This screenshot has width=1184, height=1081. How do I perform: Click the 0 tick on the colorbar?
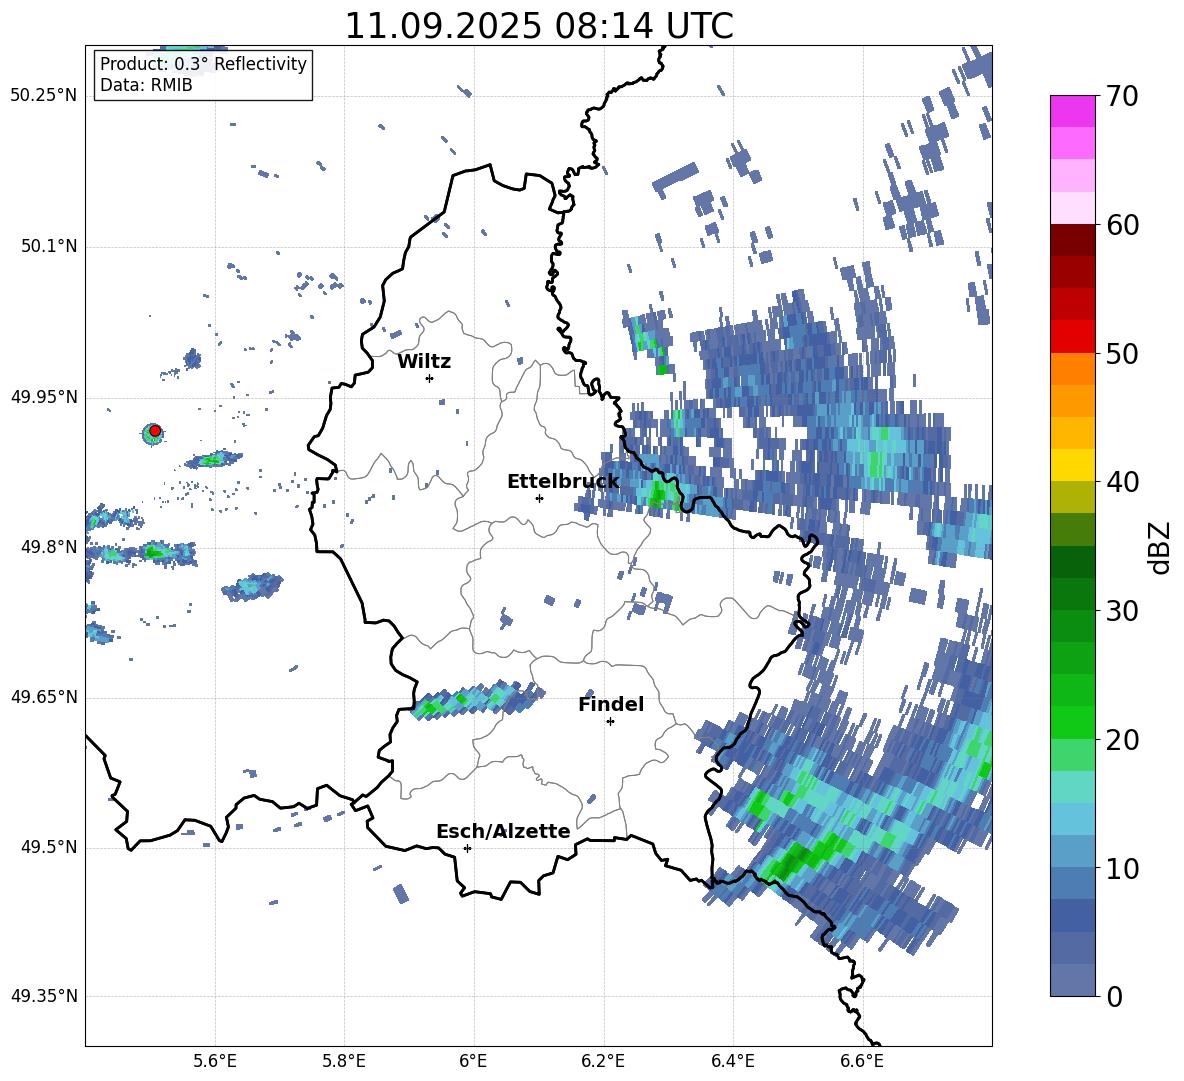1115,996
